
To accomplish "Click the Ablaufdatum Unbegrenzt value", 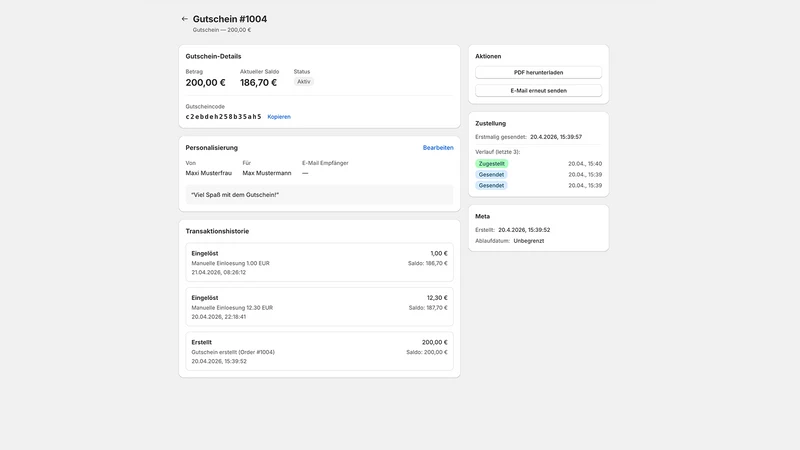I will pyautogui.click(x=529, y=241).
